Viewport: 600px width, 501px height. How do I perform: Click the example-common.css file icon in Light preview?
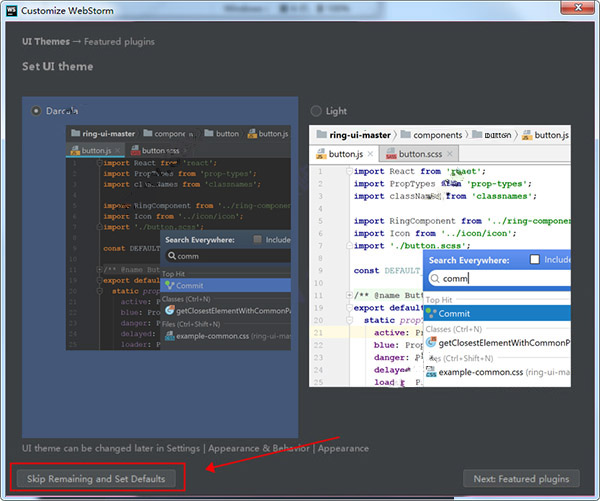(x=431, y=371)
